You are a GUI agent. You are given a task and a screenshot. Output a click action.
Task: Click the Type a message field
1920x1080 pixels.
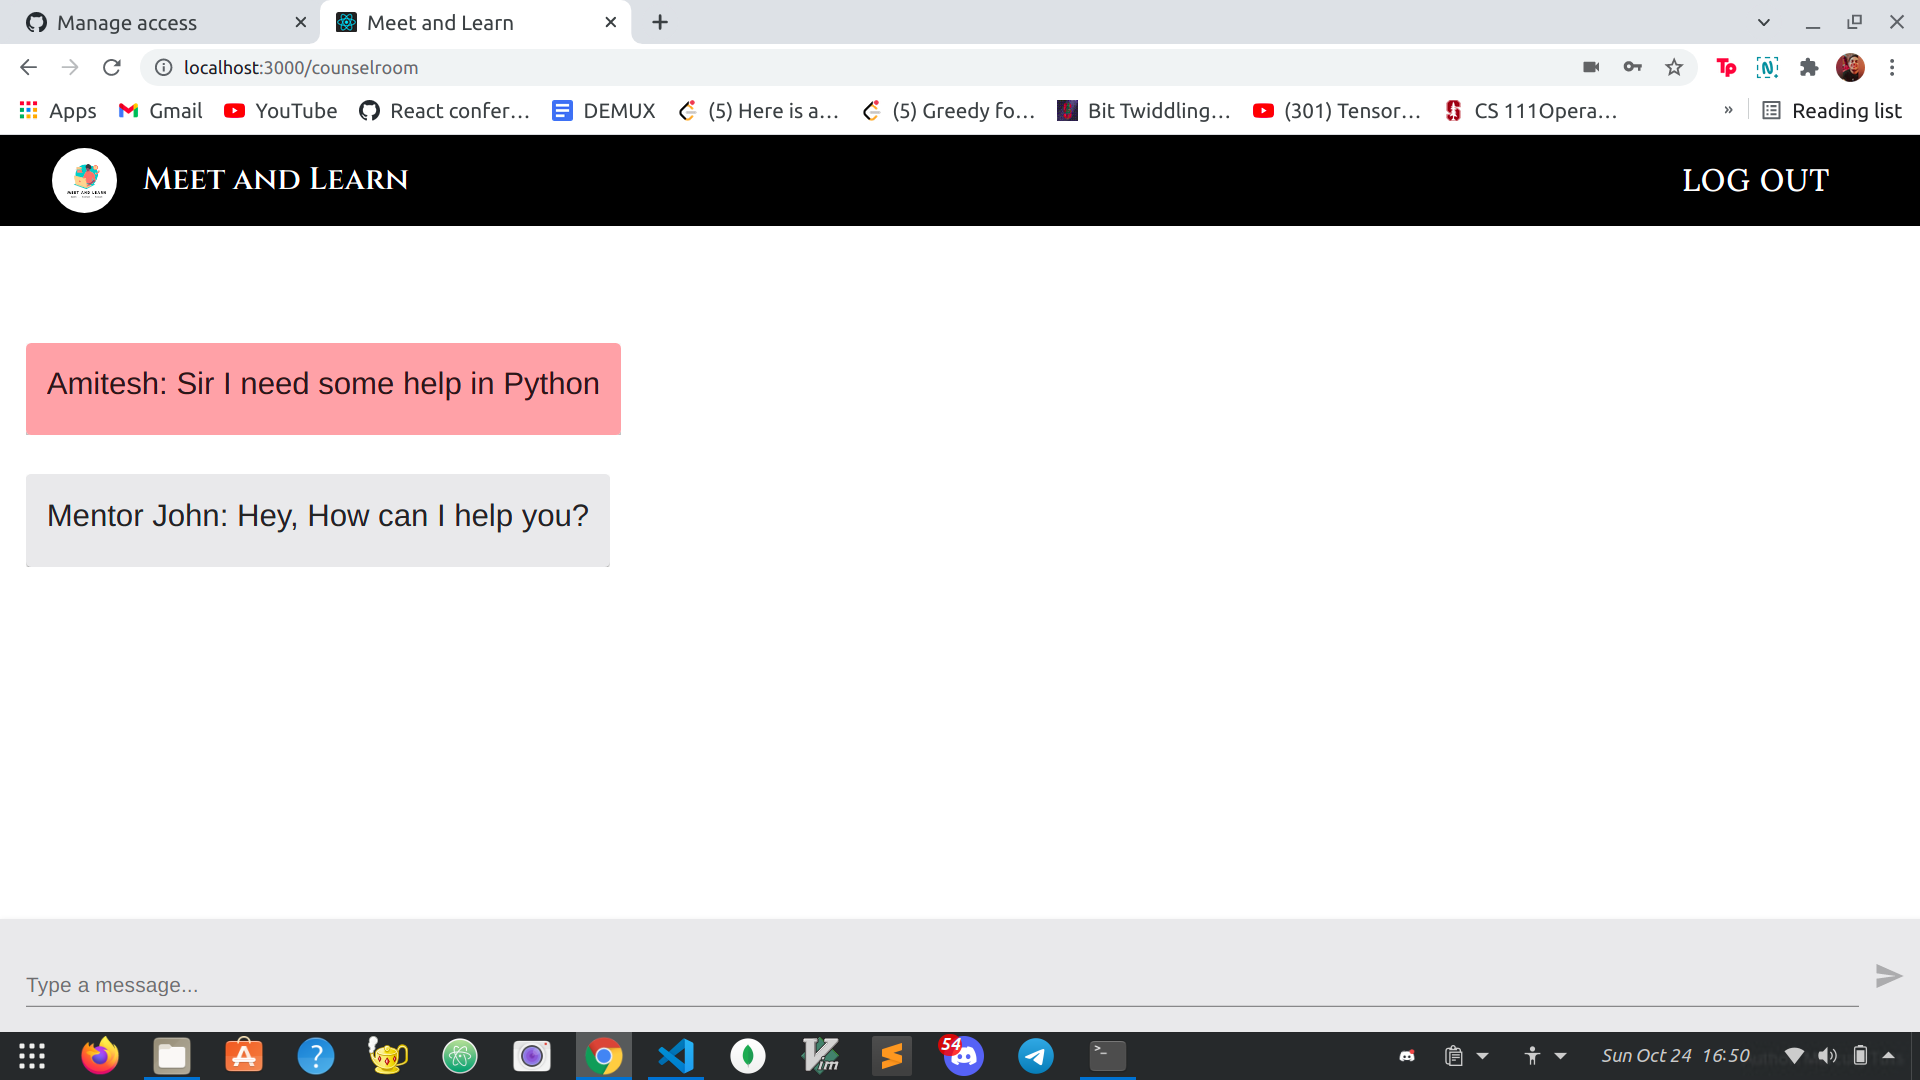[940, 985]
